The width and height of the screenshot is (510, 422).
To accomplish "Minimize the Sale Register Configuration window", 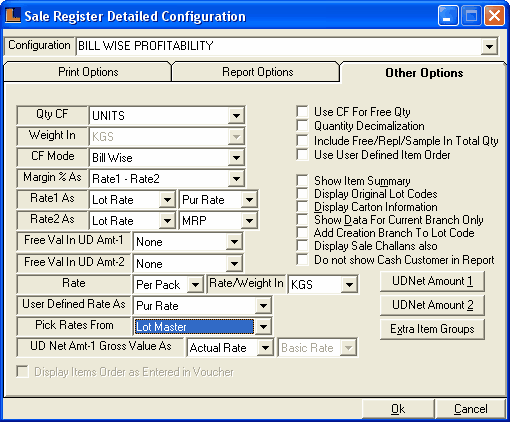I will tap(448, 15).
